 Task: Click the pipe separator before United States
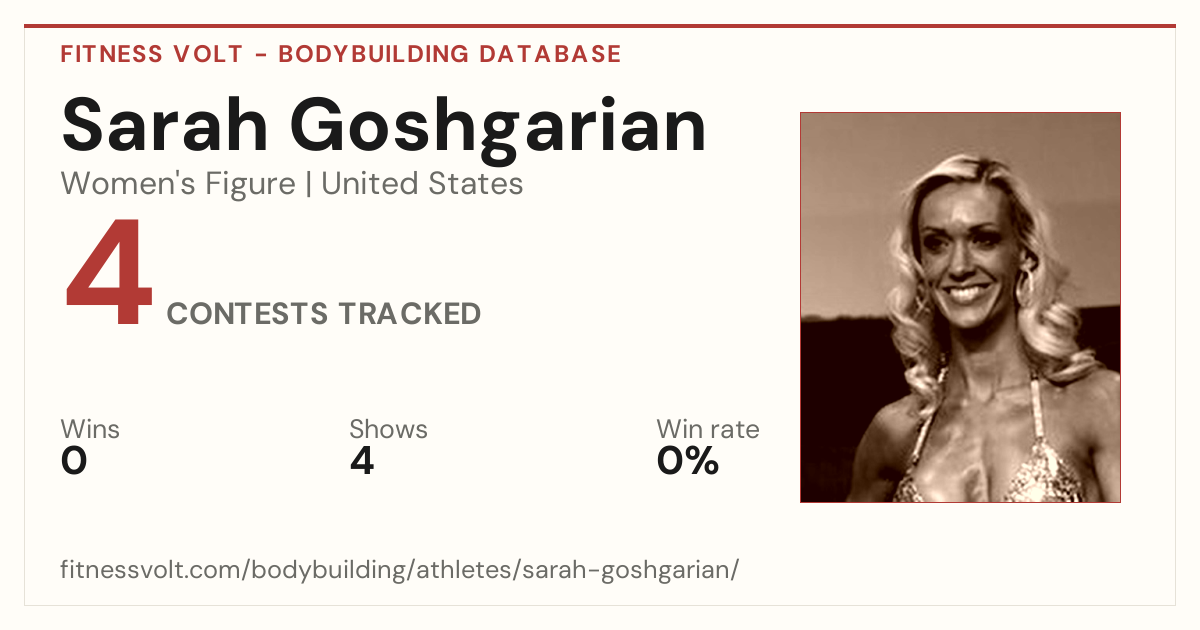(x=309, y=185)
